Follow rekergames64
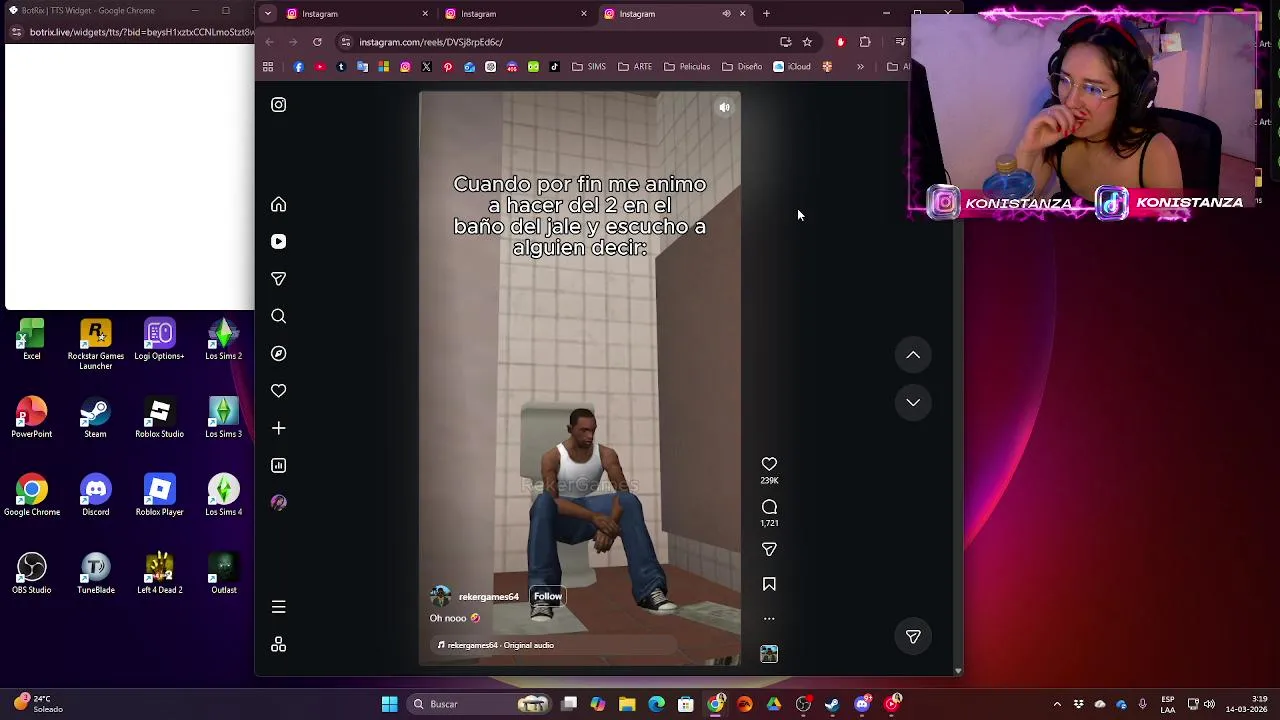Viewport: 1280px width, 720px height. [548, 596]
